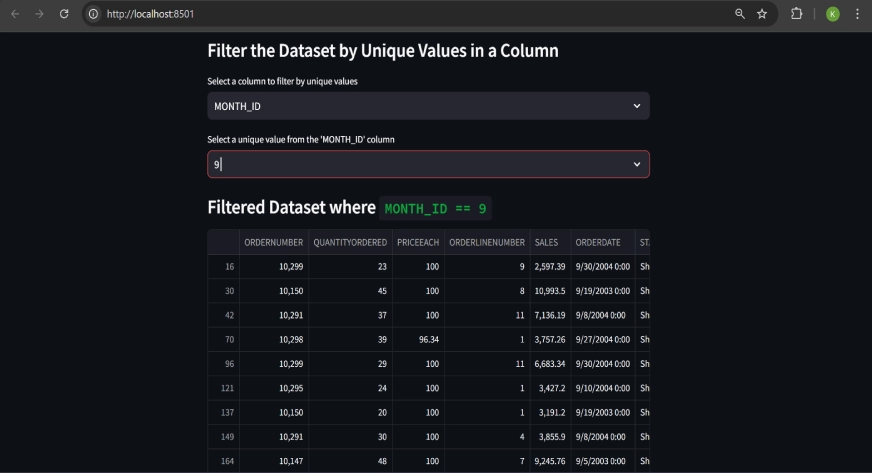Sort by ORDERDATE column header
872x473 pixels.
click(x=602, y=242)
